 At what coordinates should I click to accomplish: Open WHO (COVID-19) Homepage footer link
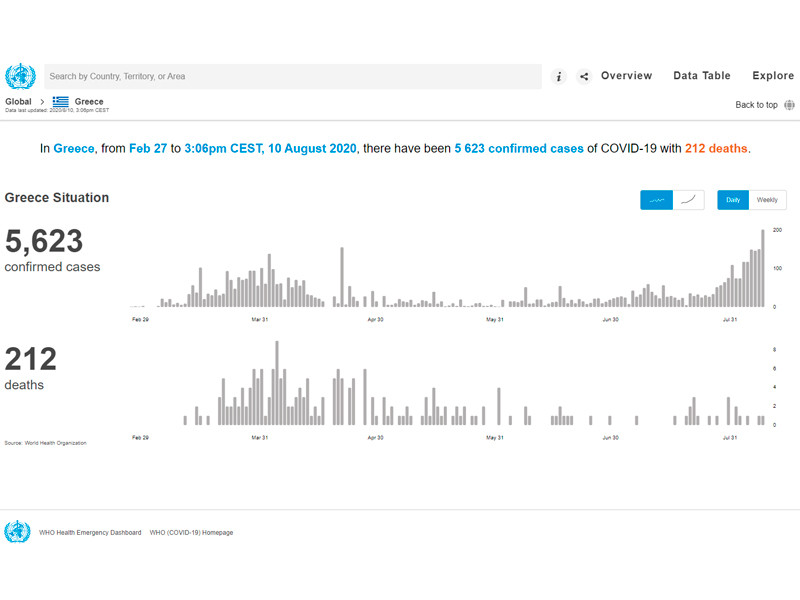pos(191,533)
